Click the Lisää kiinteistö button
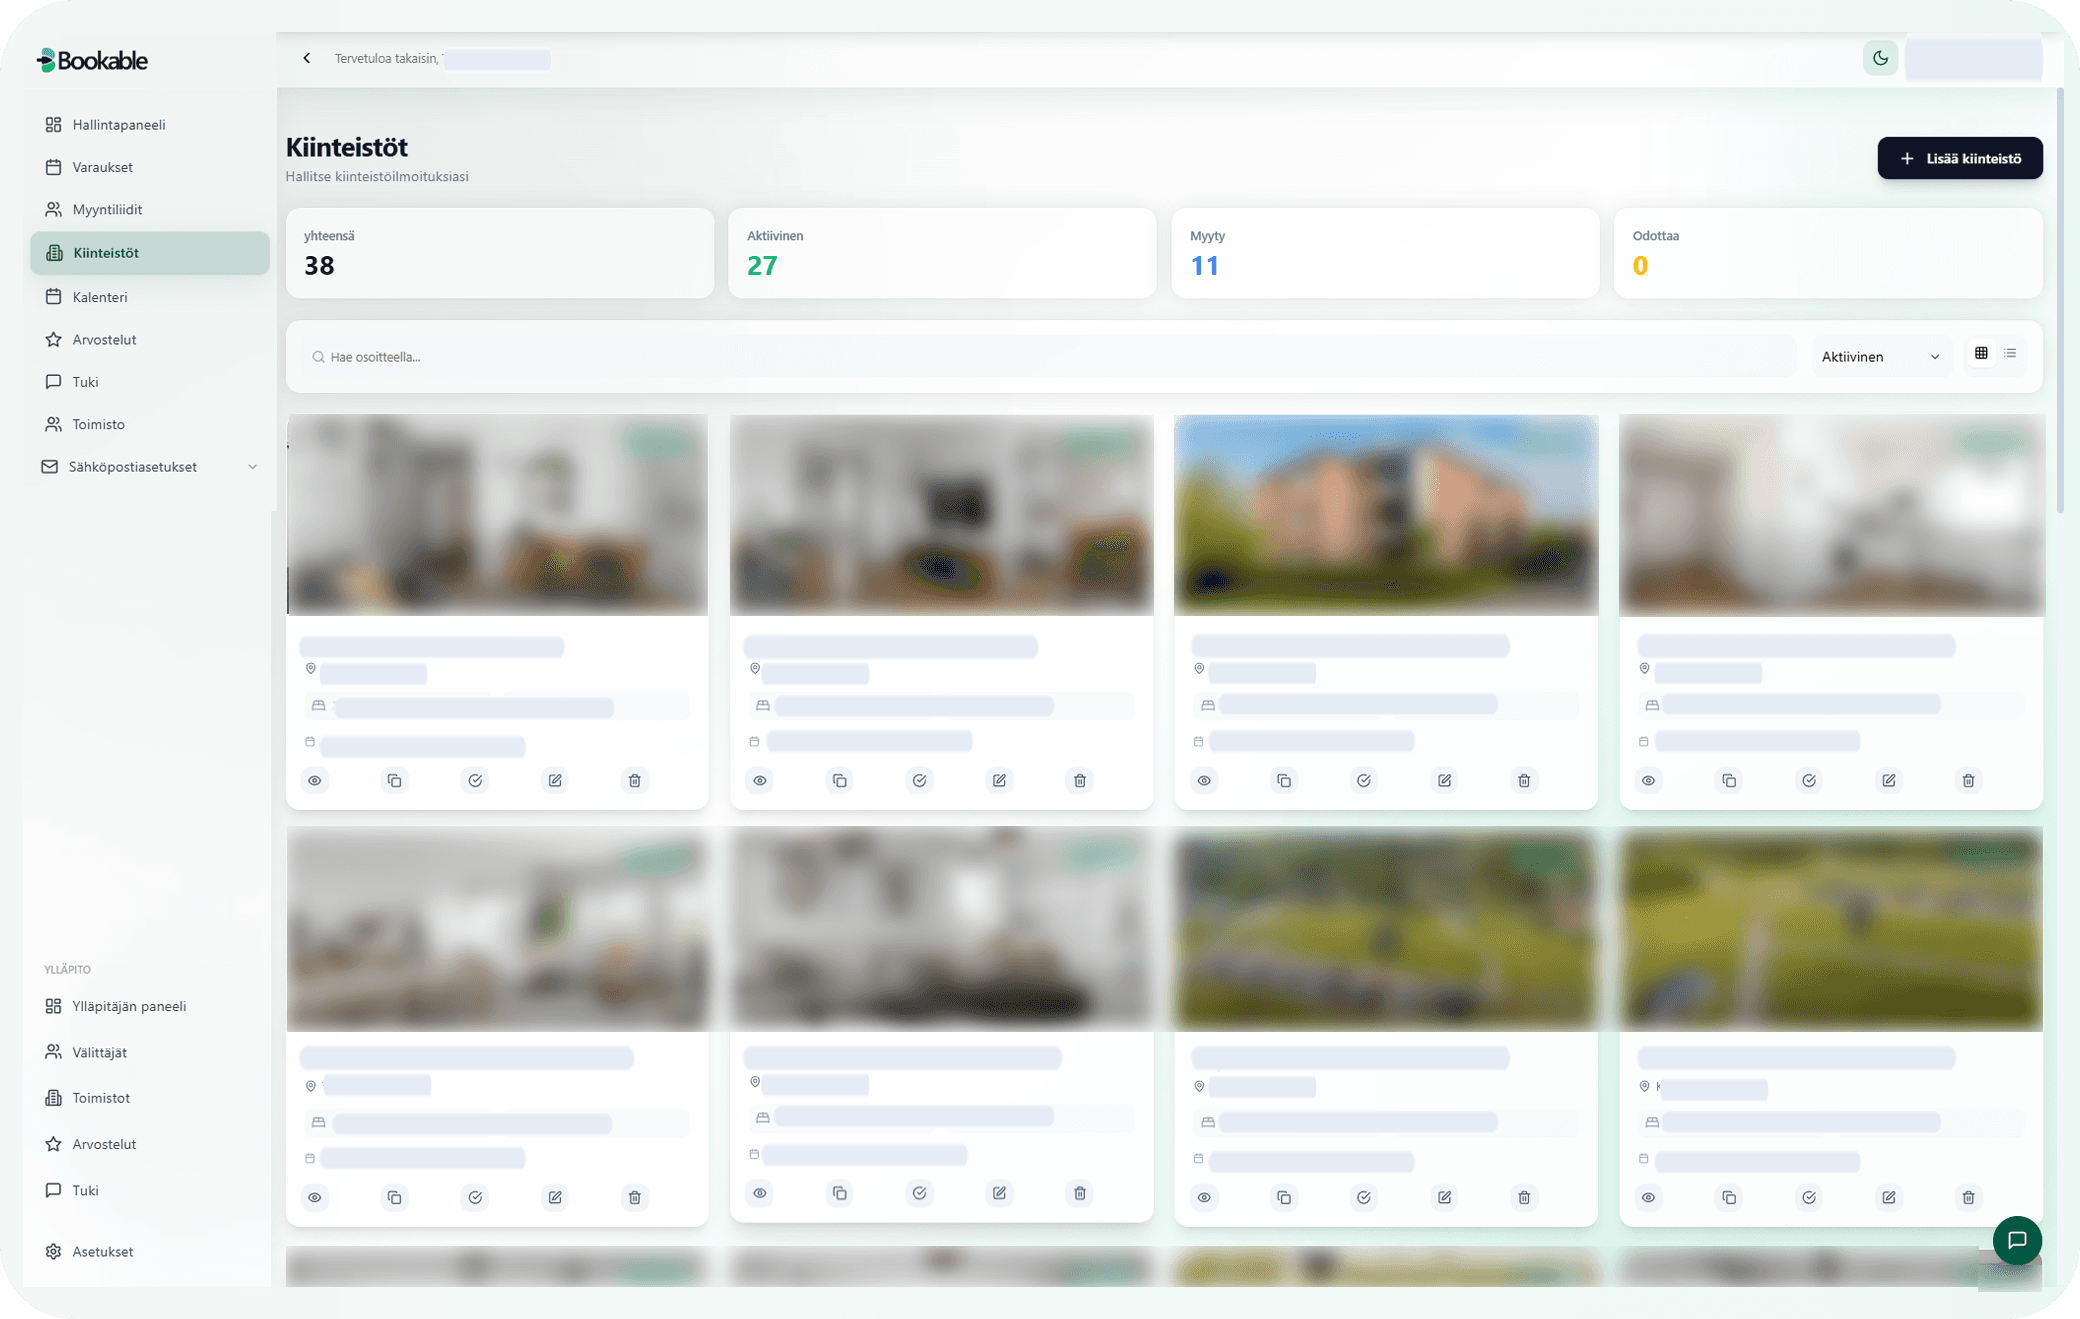The height and width of the screenshot is (1319, 2080). (x=1959, y=158)
